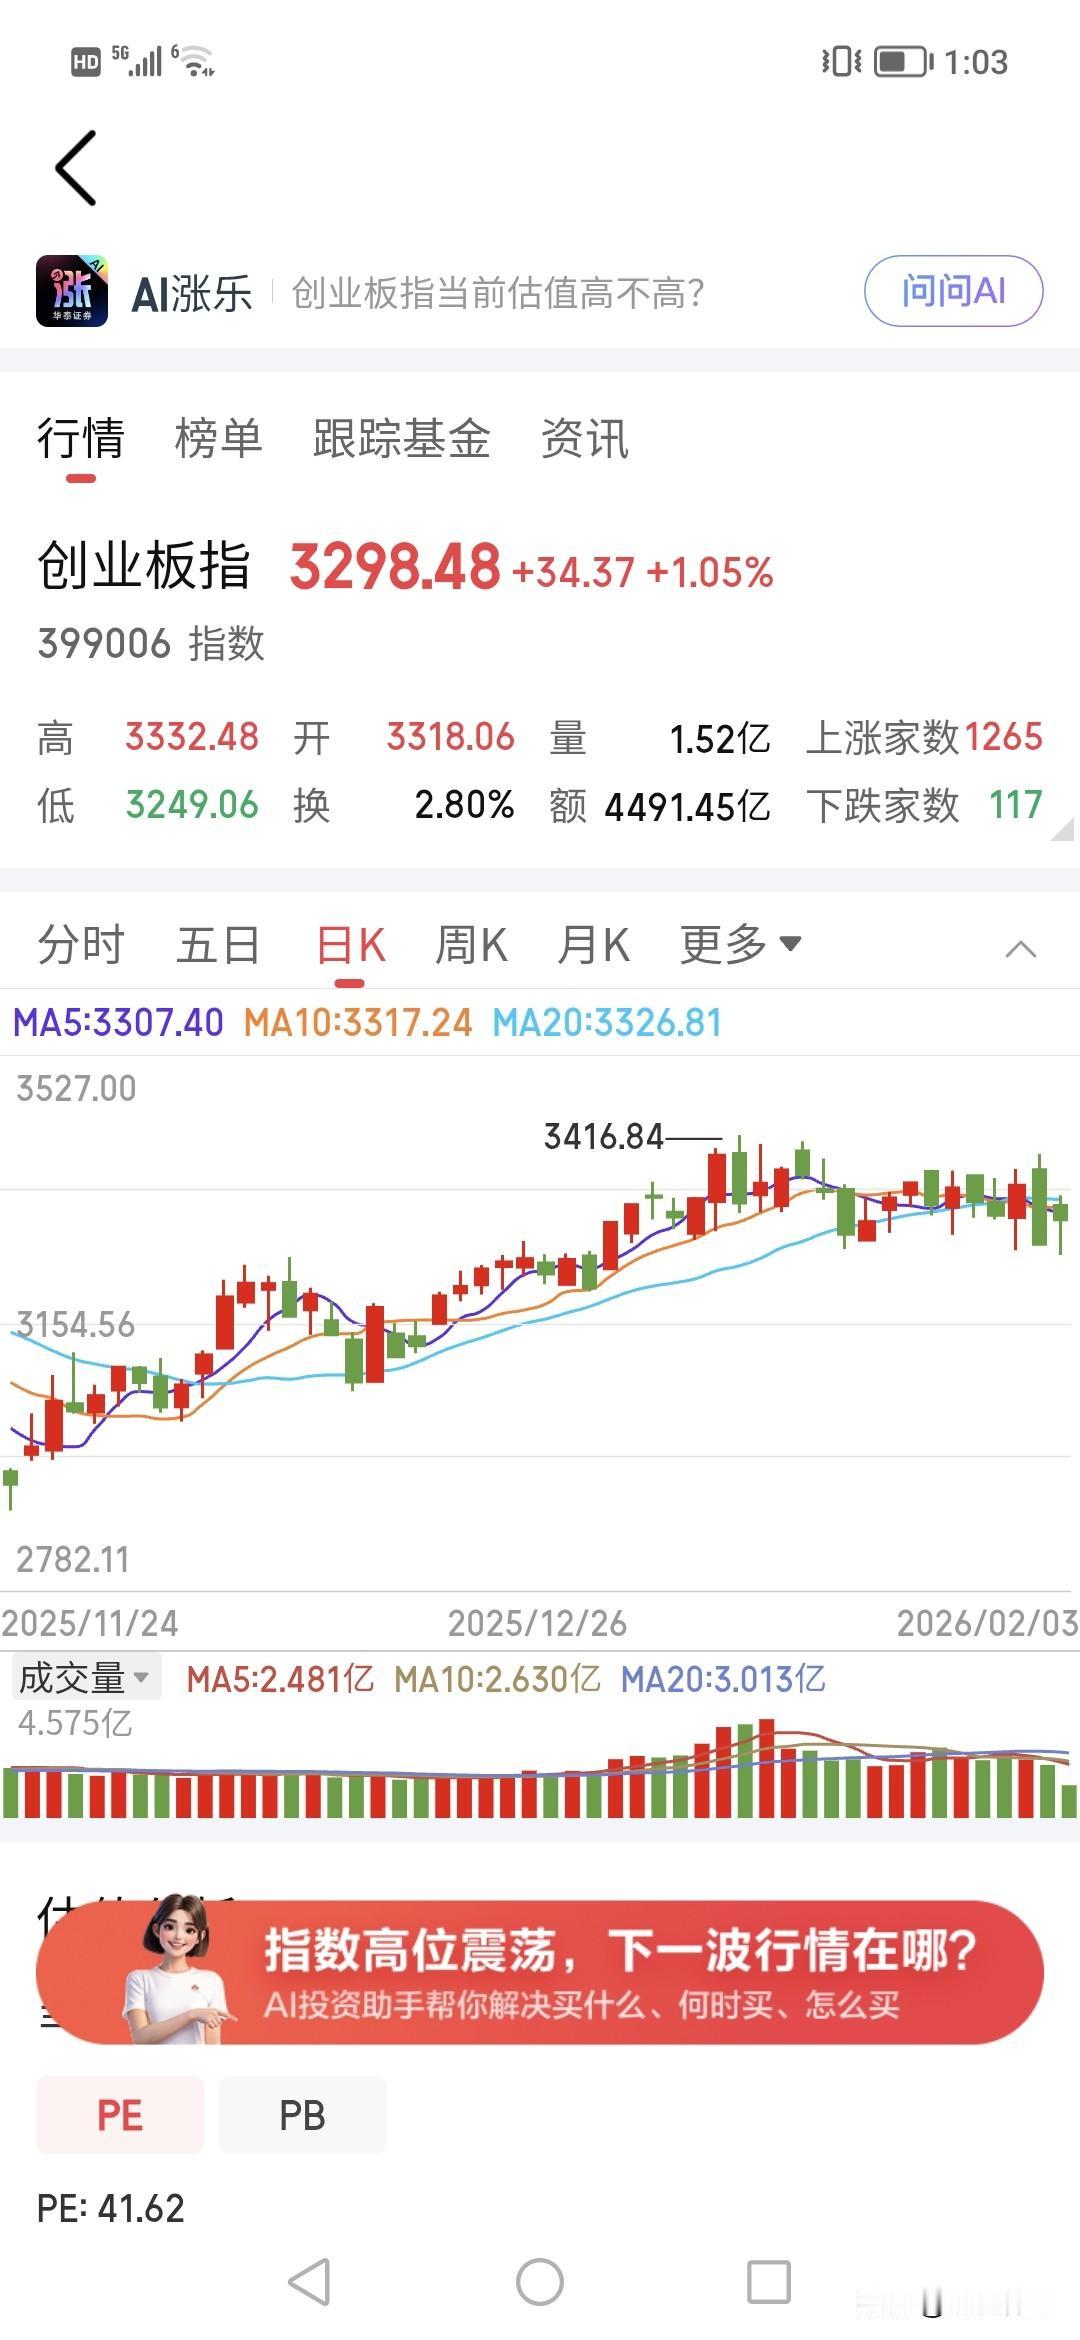Tap the vibrate mode status icon
The height and width of the screenshot is (2340, 1080).
coord(840,62)
